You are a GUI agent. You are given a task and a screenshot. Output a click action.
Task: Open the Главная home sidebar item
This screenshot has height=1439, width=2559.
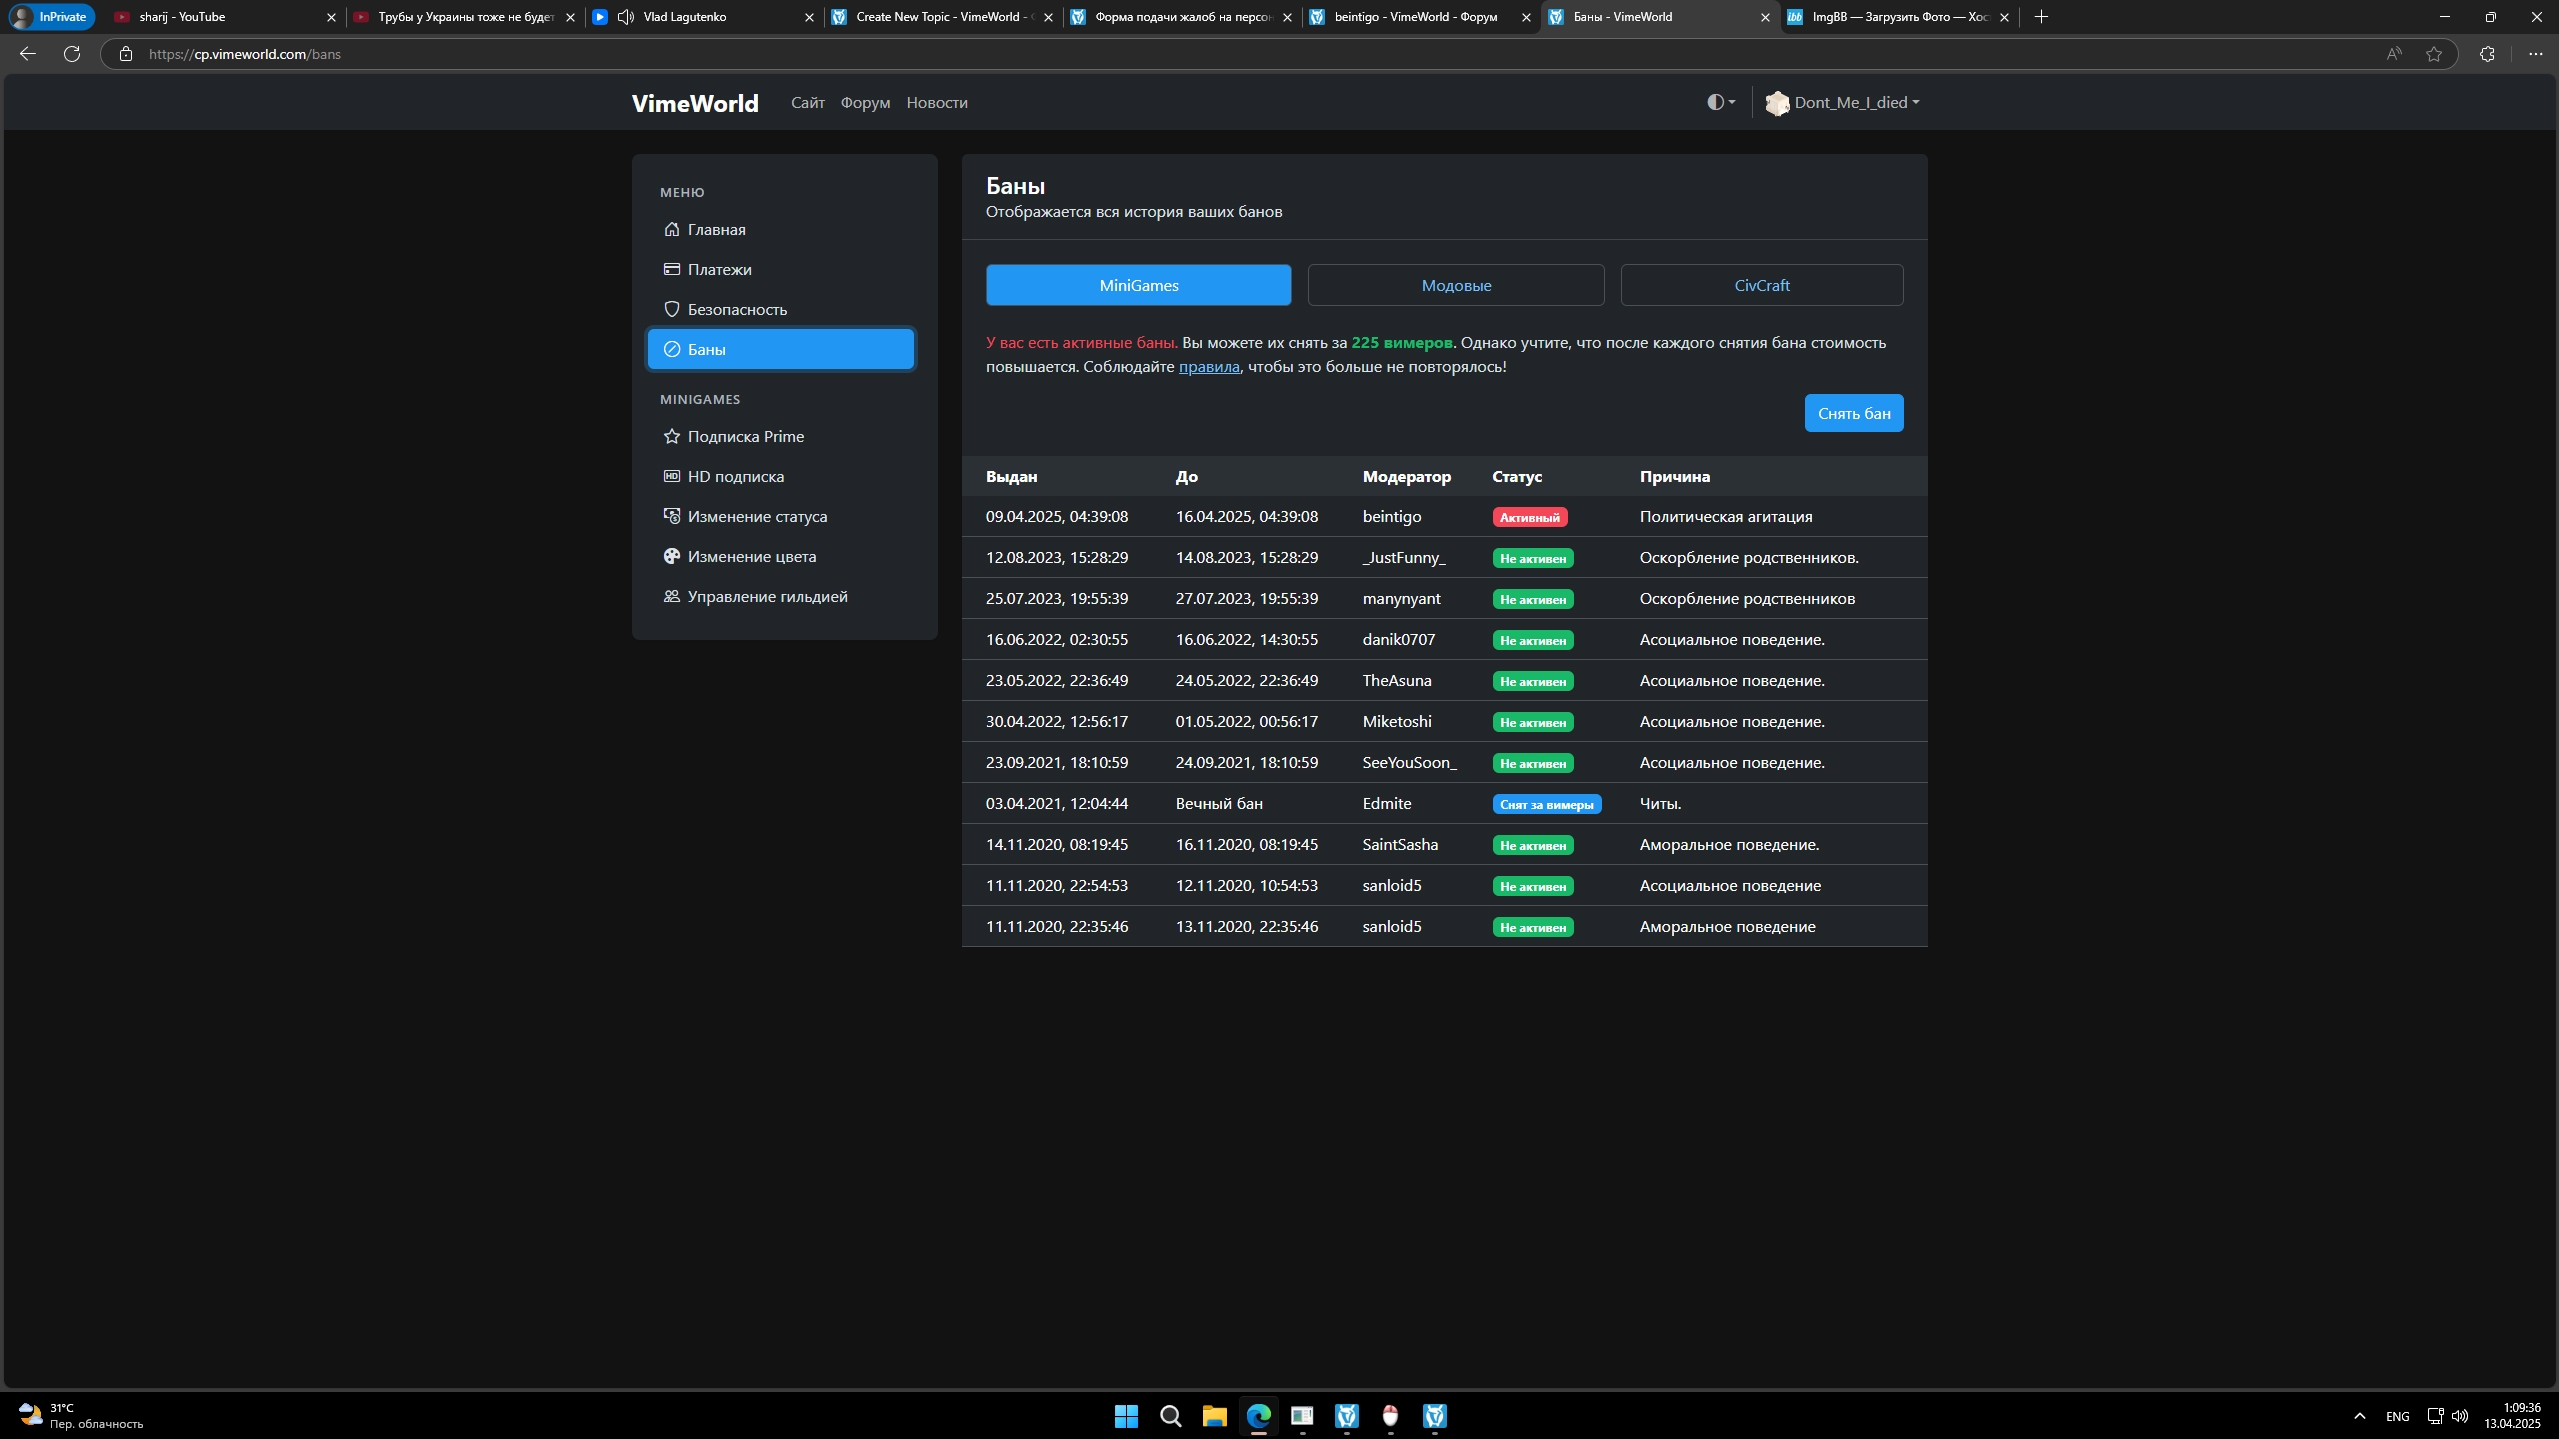click(x=715, y=230)
